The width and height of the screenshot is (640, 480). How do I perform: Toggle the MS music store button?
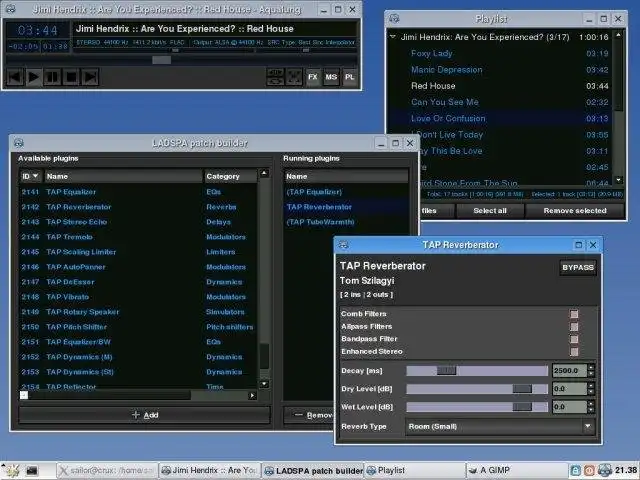[331, 77]
